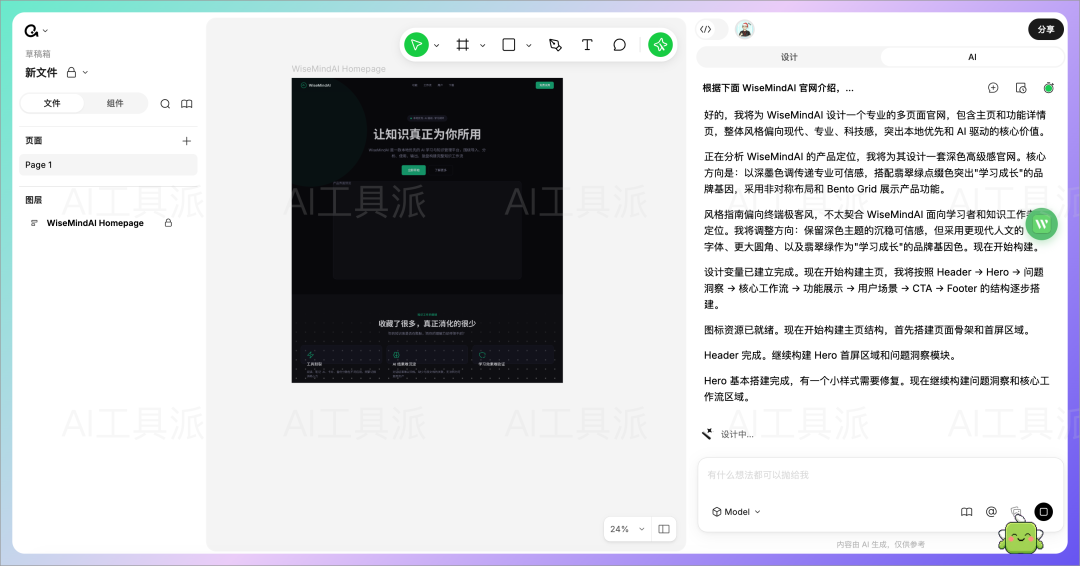Open the knowledge book icon in chat input
The width and height of the screenshot is (1080, 566).
[966, 512]
